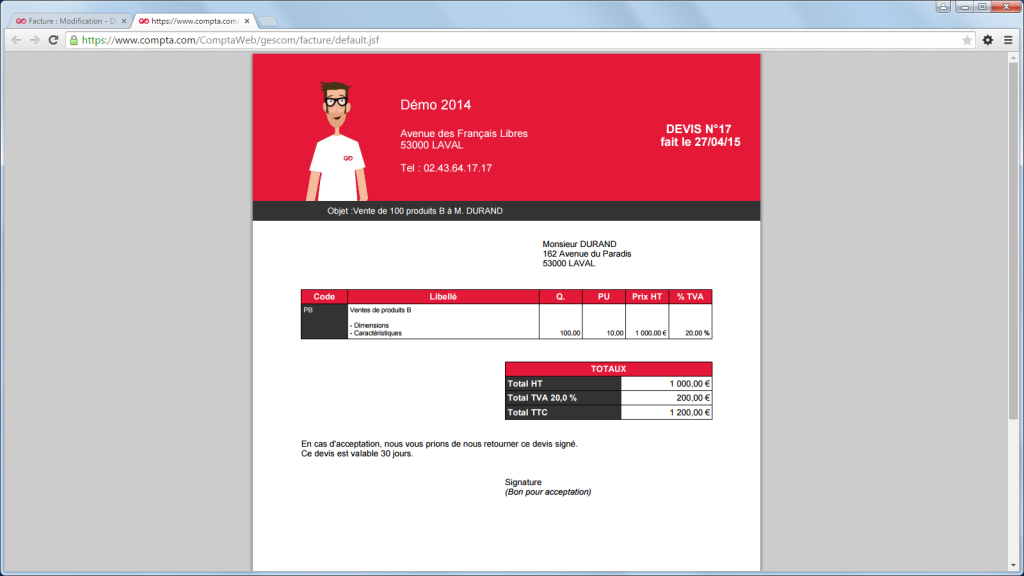Click the quantity value '100,00'
1024x576 pixels.
(569, 333)
